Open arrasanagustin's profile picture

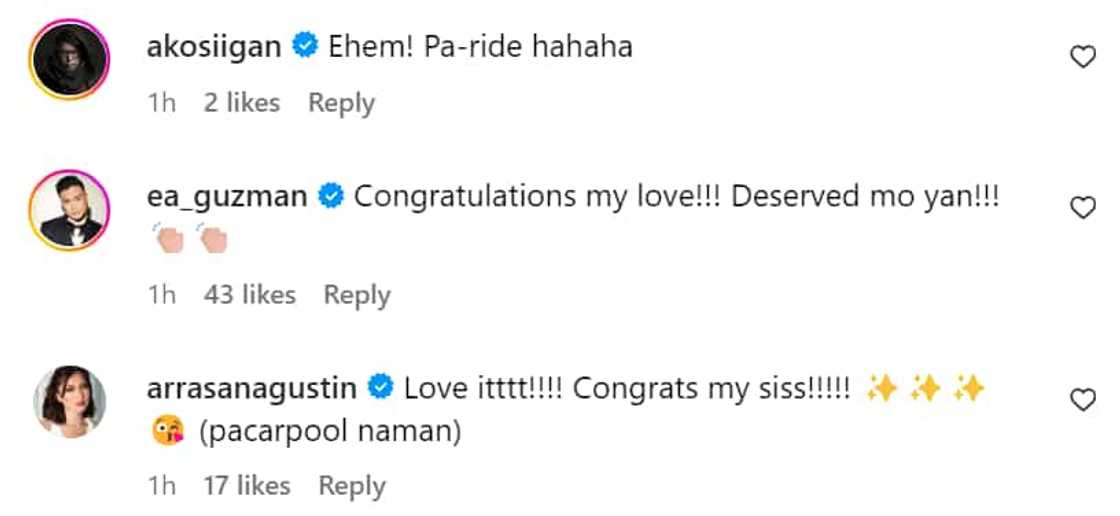point(70,401)
